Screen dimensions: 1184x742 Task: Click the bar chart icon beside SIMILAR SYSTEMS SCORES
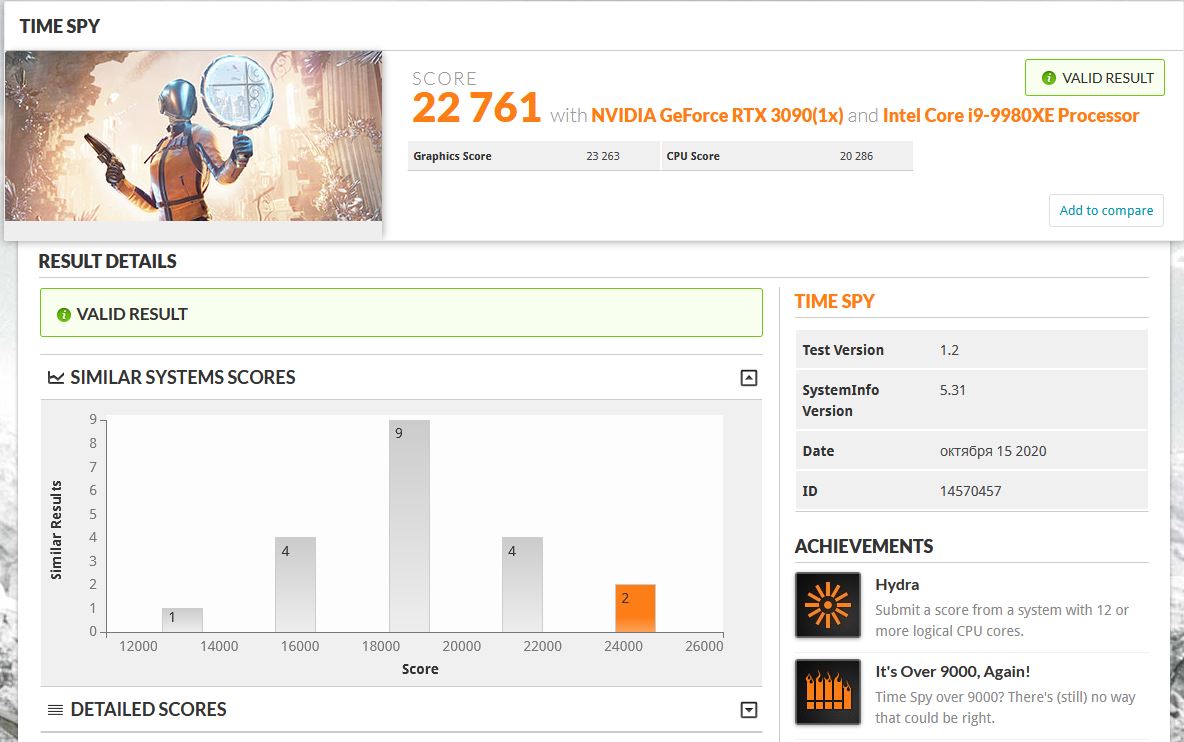(55, 377)
